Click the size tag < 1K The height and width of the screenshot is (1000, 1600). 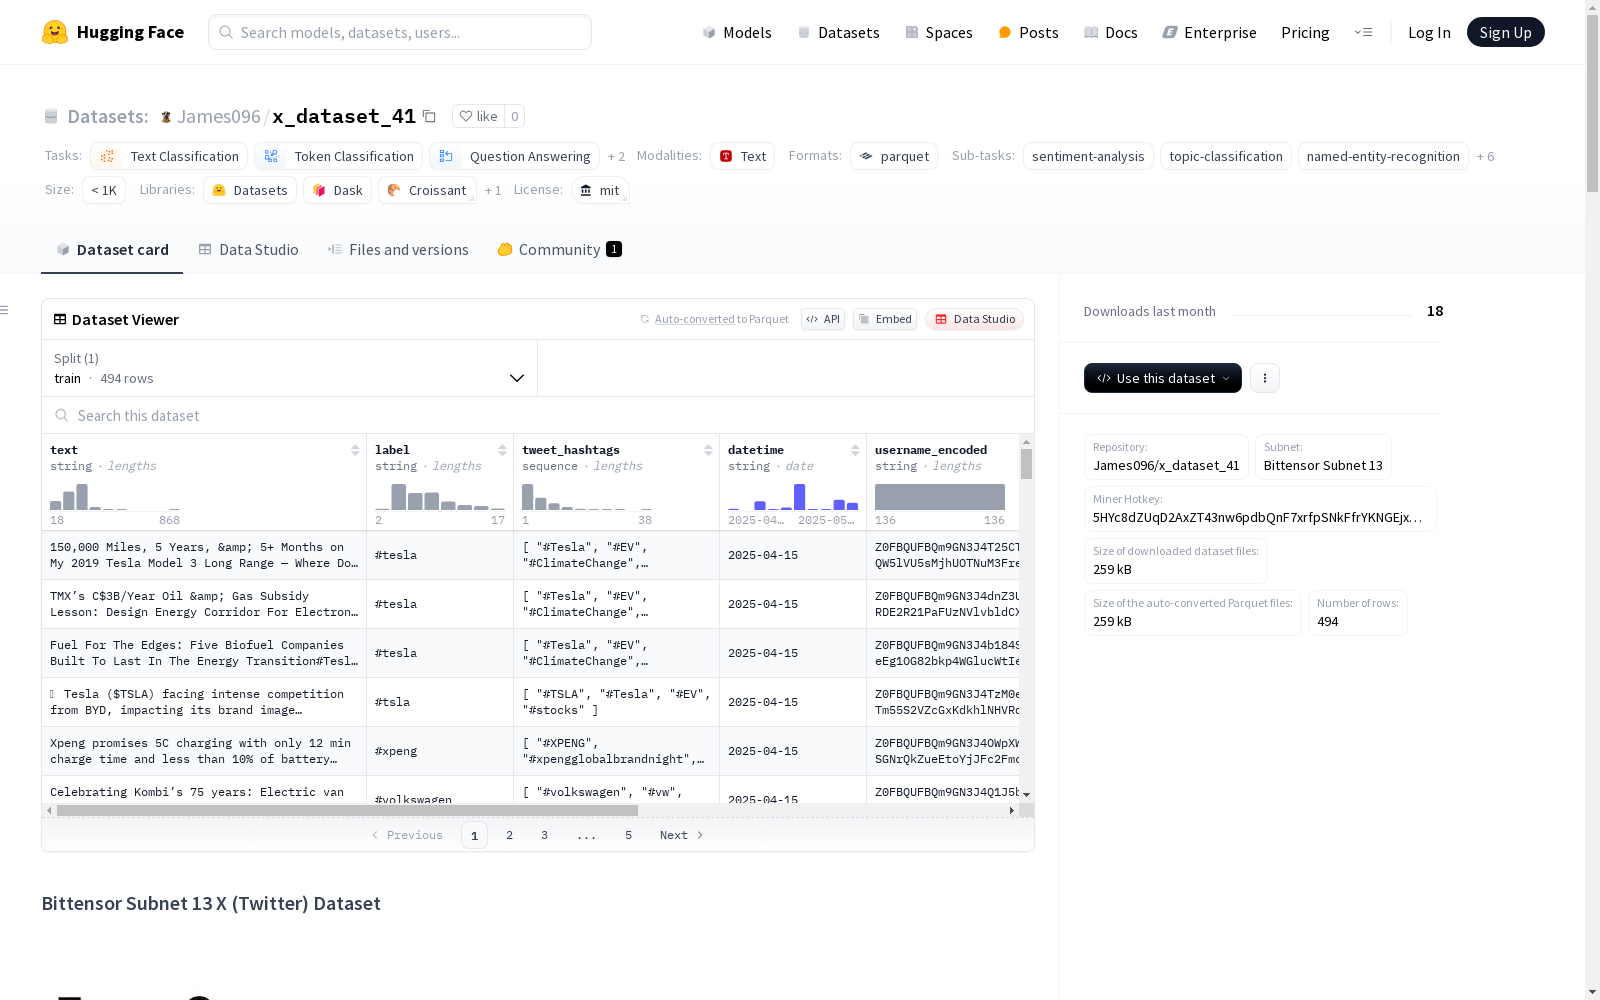click(104, 190)
